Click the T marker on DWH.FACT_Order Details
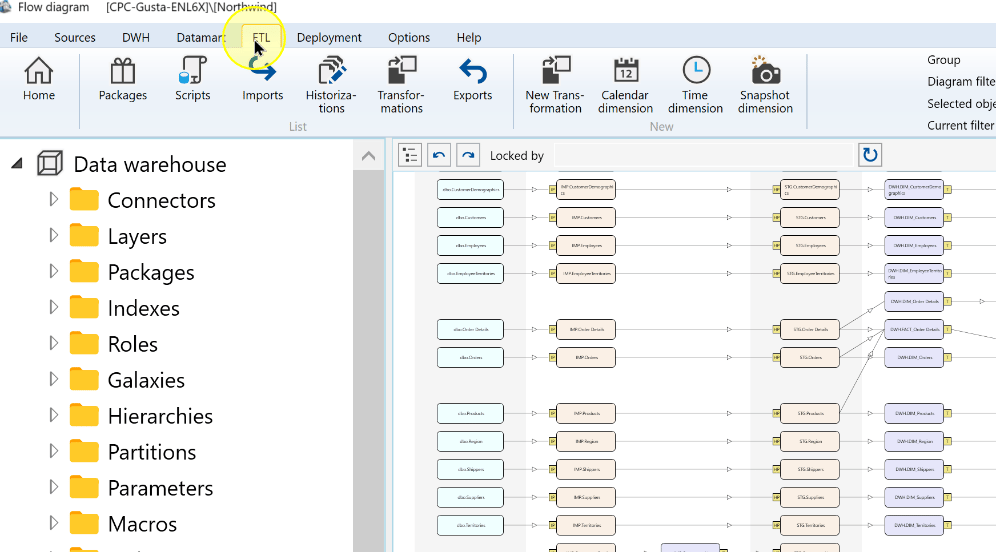Screen dimensions: 996x552 click(x=948, y=330)
